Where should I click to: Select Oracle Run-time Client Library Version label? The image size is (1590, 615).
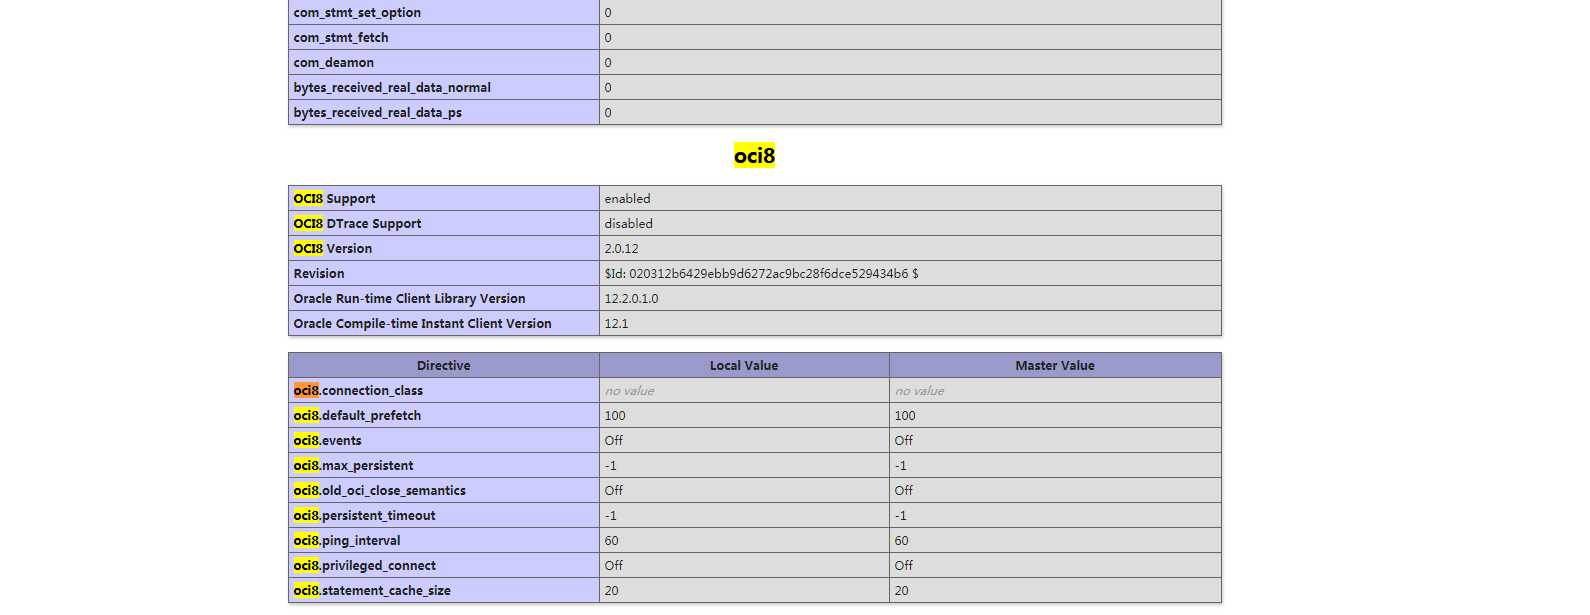[x=409, y=298]
